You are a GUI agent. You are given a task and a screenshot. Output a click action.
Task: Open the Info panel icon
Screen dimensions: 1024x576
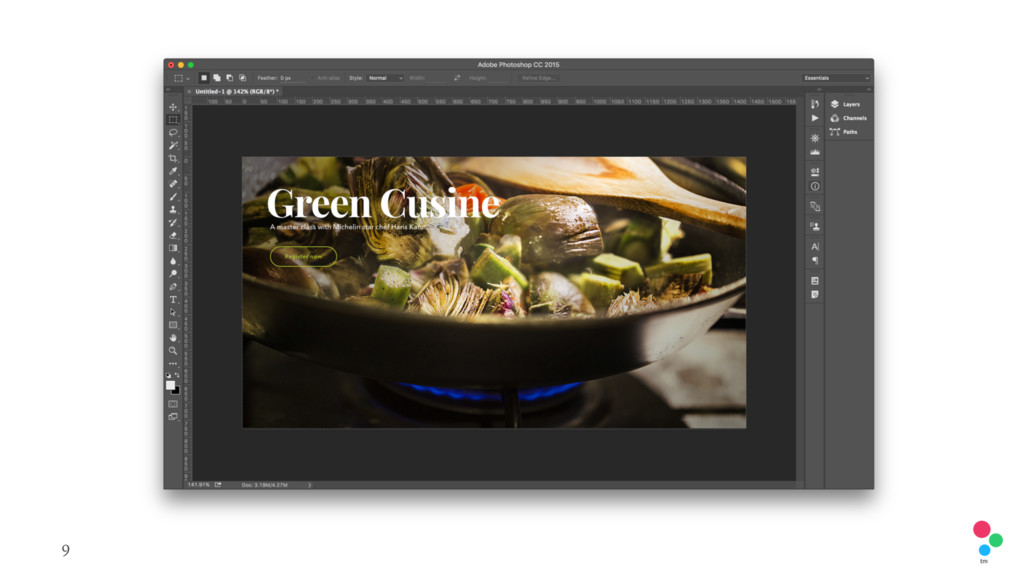click(x=815, y=186)
